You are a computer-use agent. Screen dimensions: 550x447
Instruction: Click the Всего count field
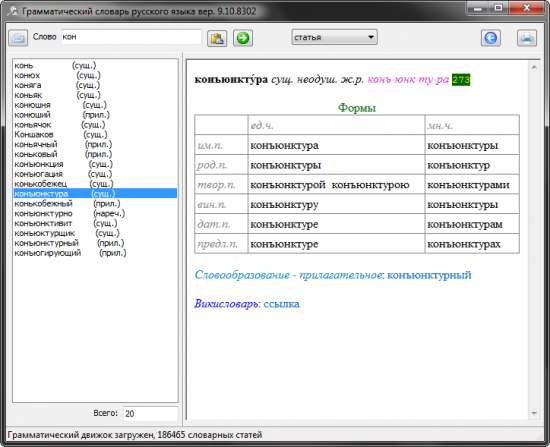pos(150,413)
